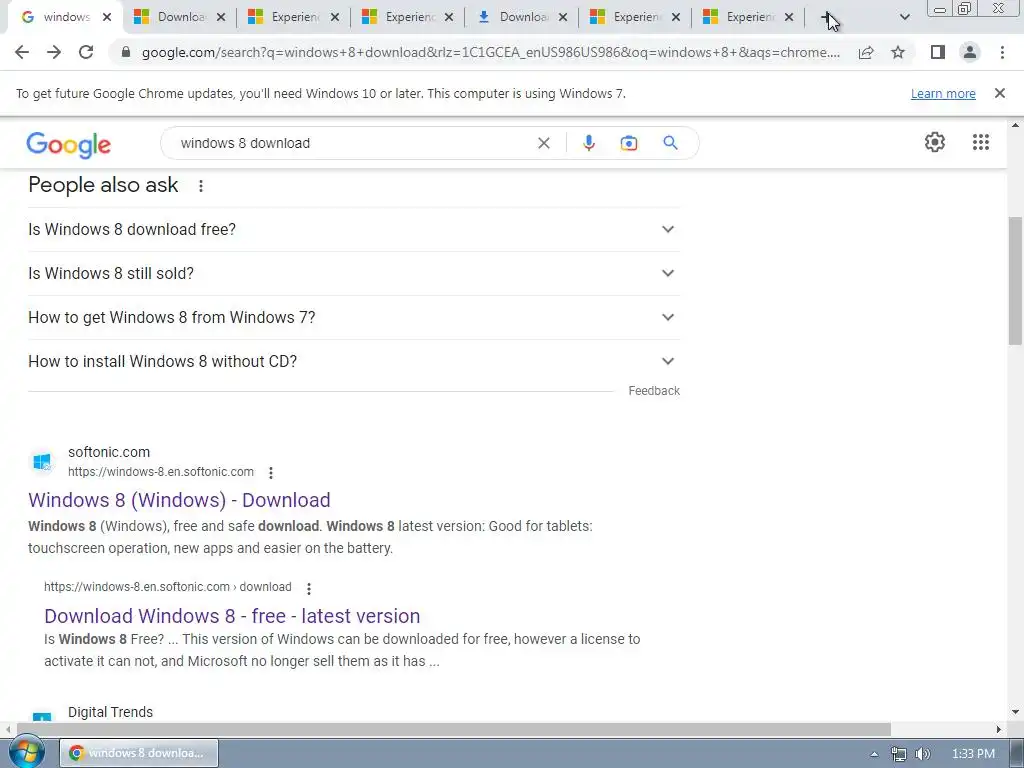Image resolution: width=1024 pixels, height=768 pixels.
Task: Search by image with the camera icon
Action: (x=628, y=143)
